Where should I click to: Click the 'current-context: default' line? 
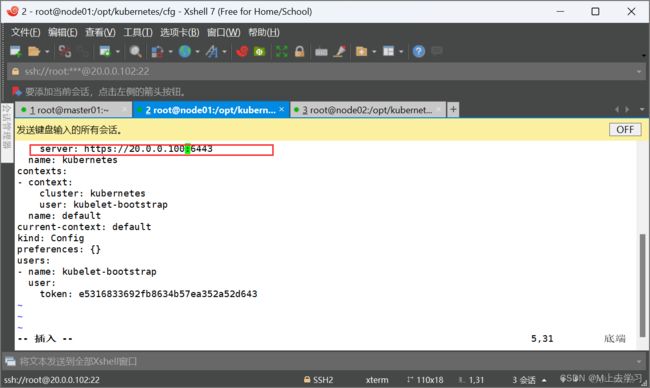(84, 227)
